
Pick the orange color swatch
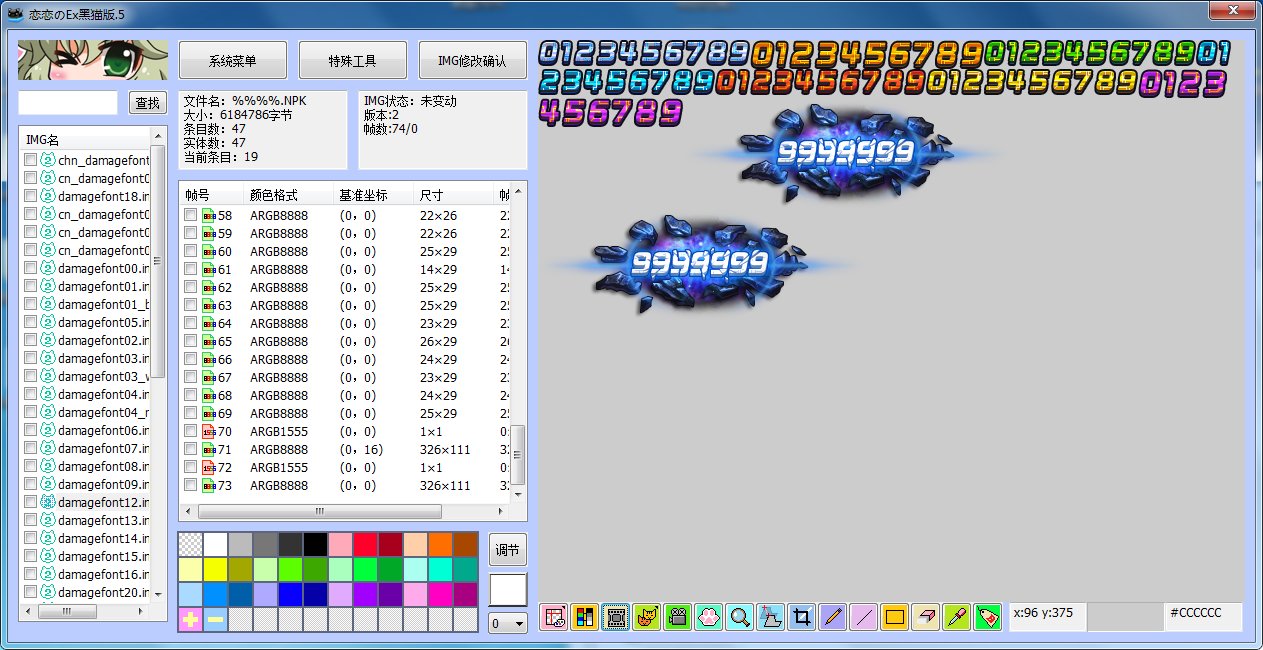pos(440,545)
